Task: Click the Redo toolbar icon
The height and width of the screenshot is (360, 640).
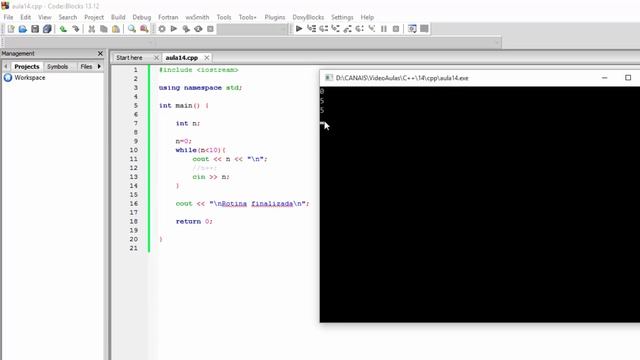Action: click(x=76, y=29)
